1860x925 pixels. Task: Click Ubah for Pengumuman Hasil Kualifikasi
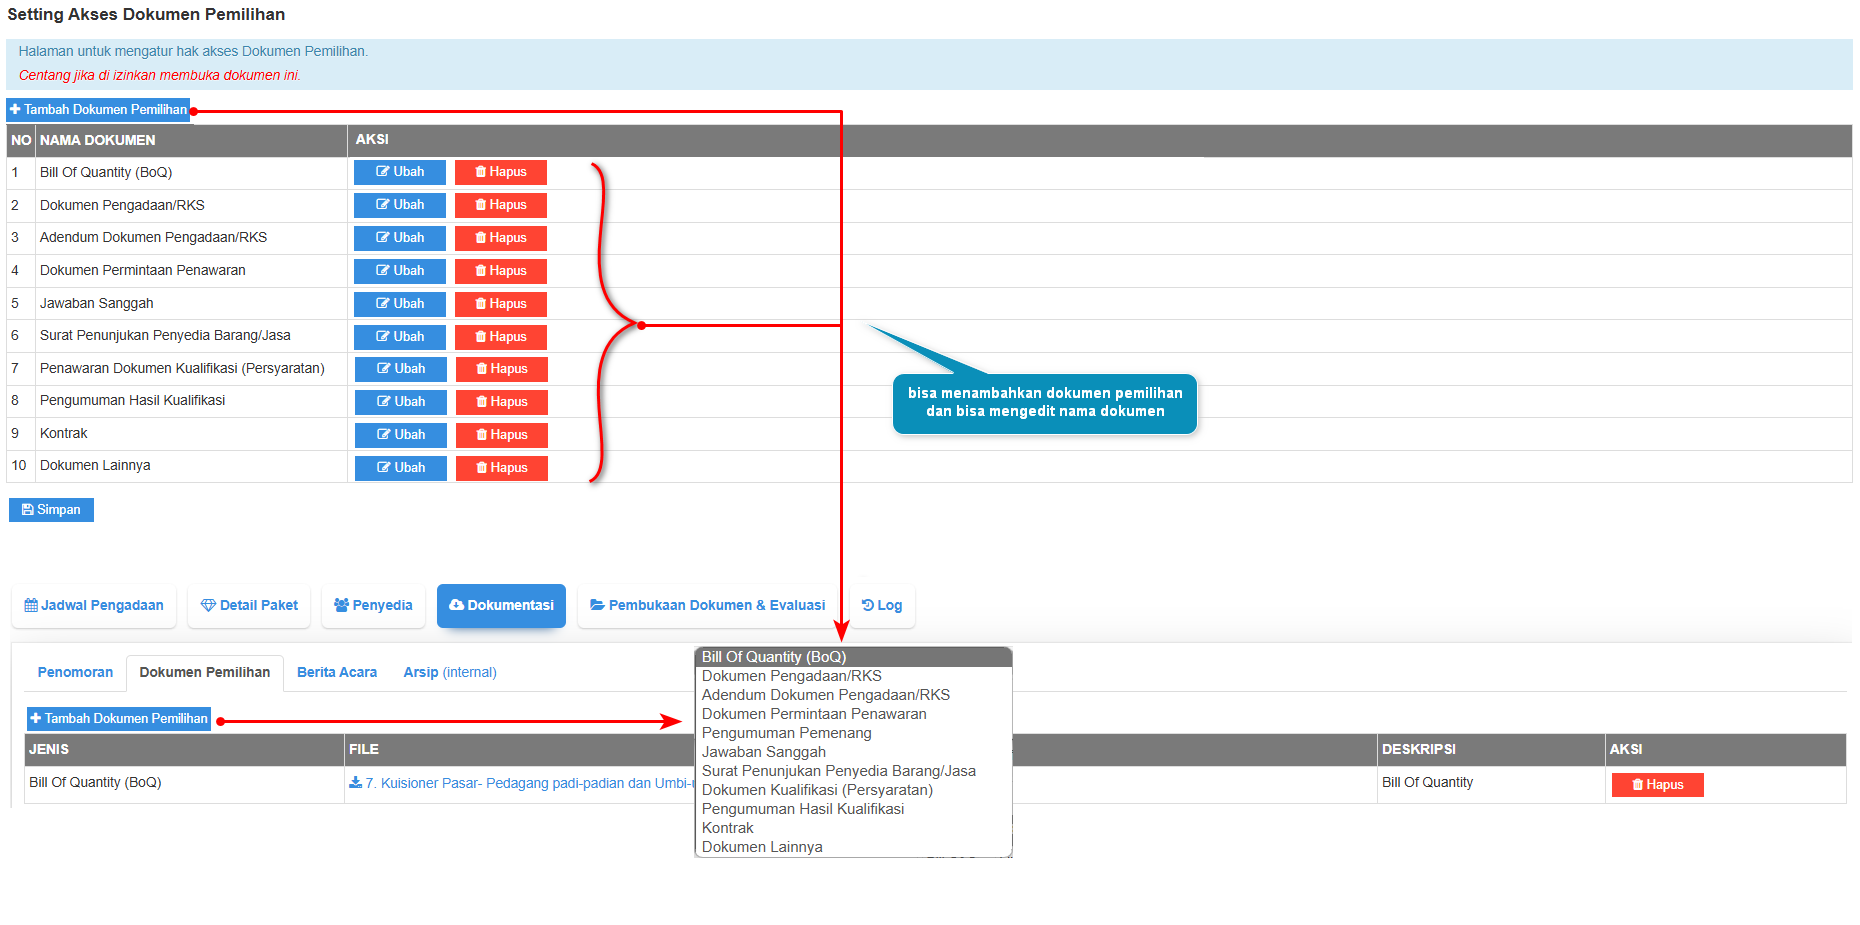tap(401, 402)
